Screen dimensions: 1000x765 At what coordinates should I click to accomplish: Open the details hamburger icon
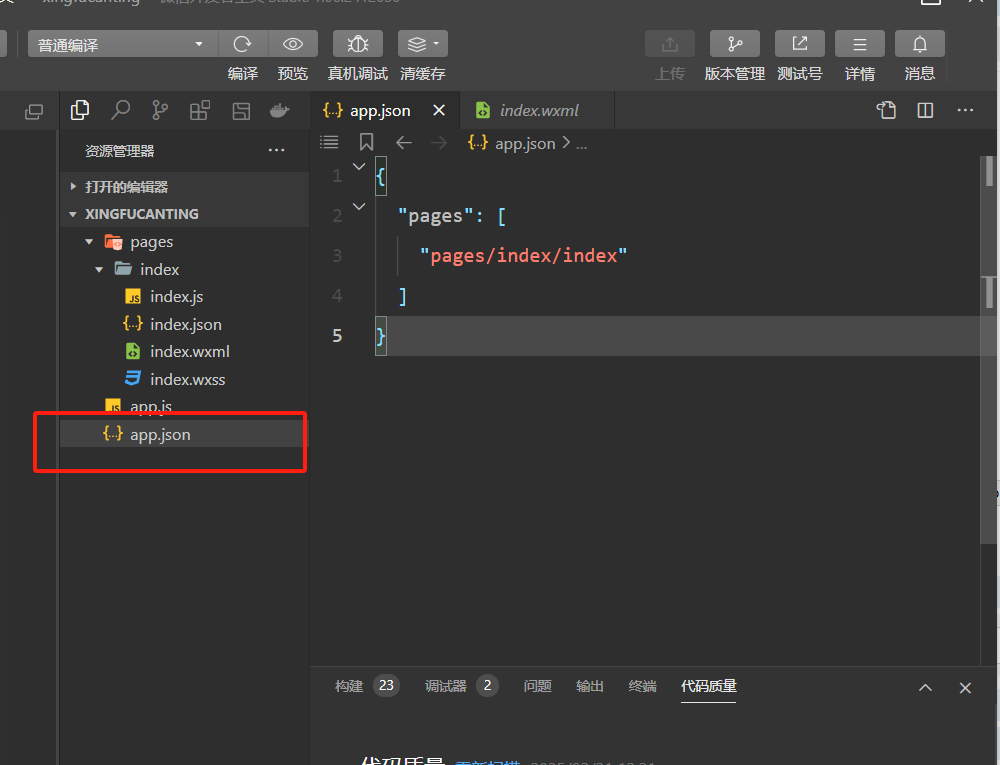tap(860, 44)
